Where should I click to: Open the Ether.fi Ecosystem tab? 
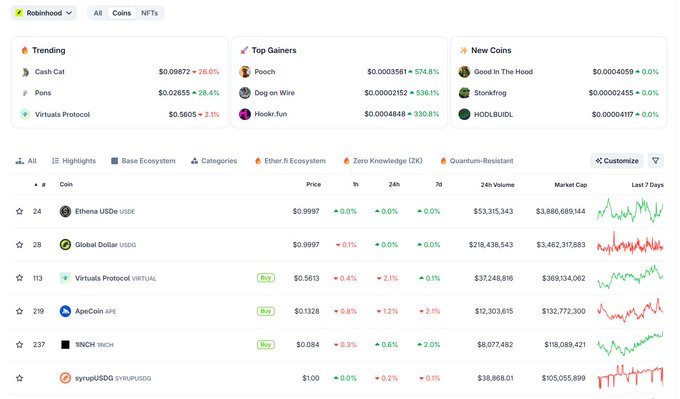pos(290,161)
